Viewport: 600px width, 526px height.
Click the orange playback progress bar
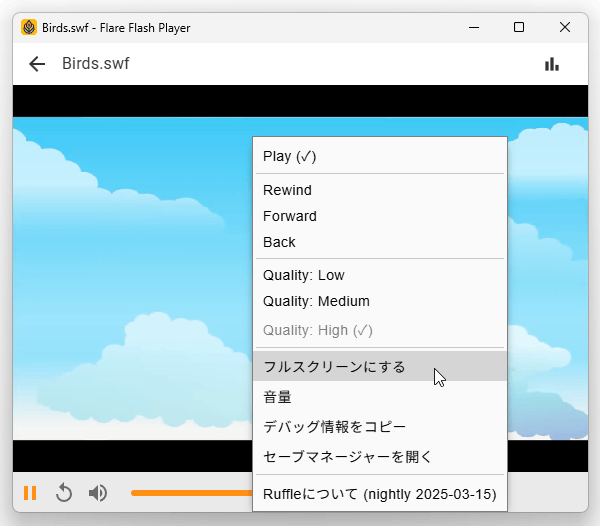pos(191,493)
